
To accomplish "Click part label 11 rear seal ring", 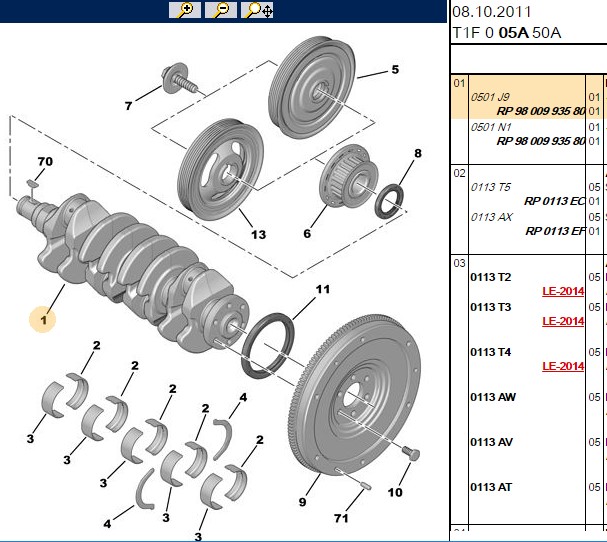I will coord(322,289).
